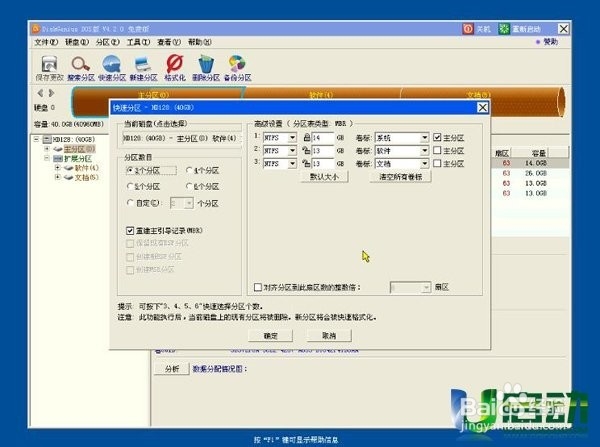The width and height of the screenshot is (600, 447).
Task: Open the View (查看) menu
Action: point(169,42)
